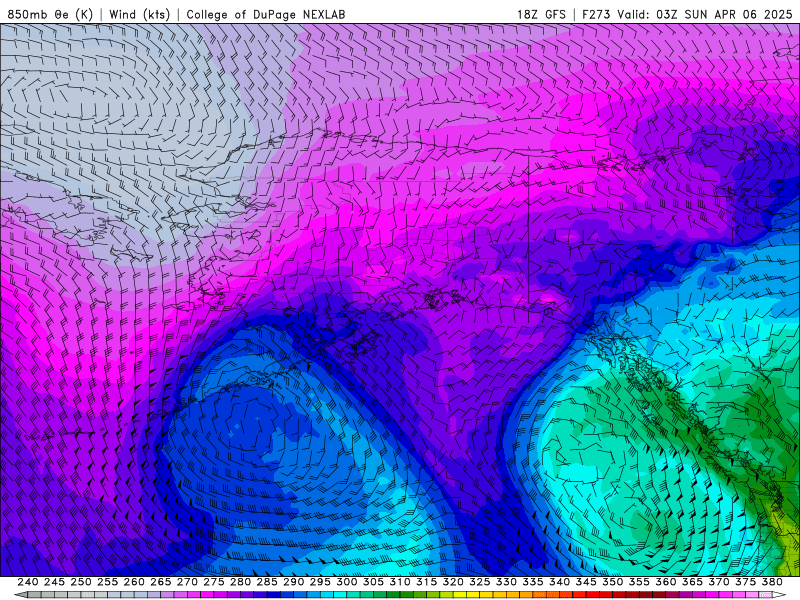
Task: Click the right arrow end of the color bar
Action: (779, 595)
